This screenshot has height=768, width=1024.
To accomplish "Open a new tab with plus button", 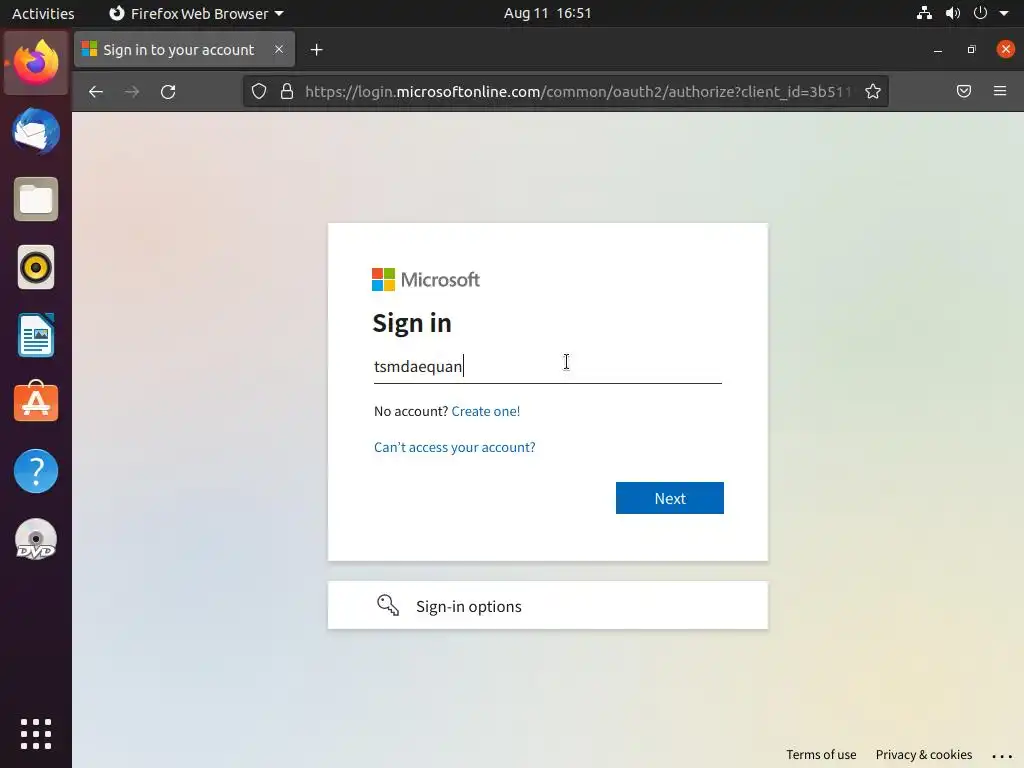I will [317, 50].
